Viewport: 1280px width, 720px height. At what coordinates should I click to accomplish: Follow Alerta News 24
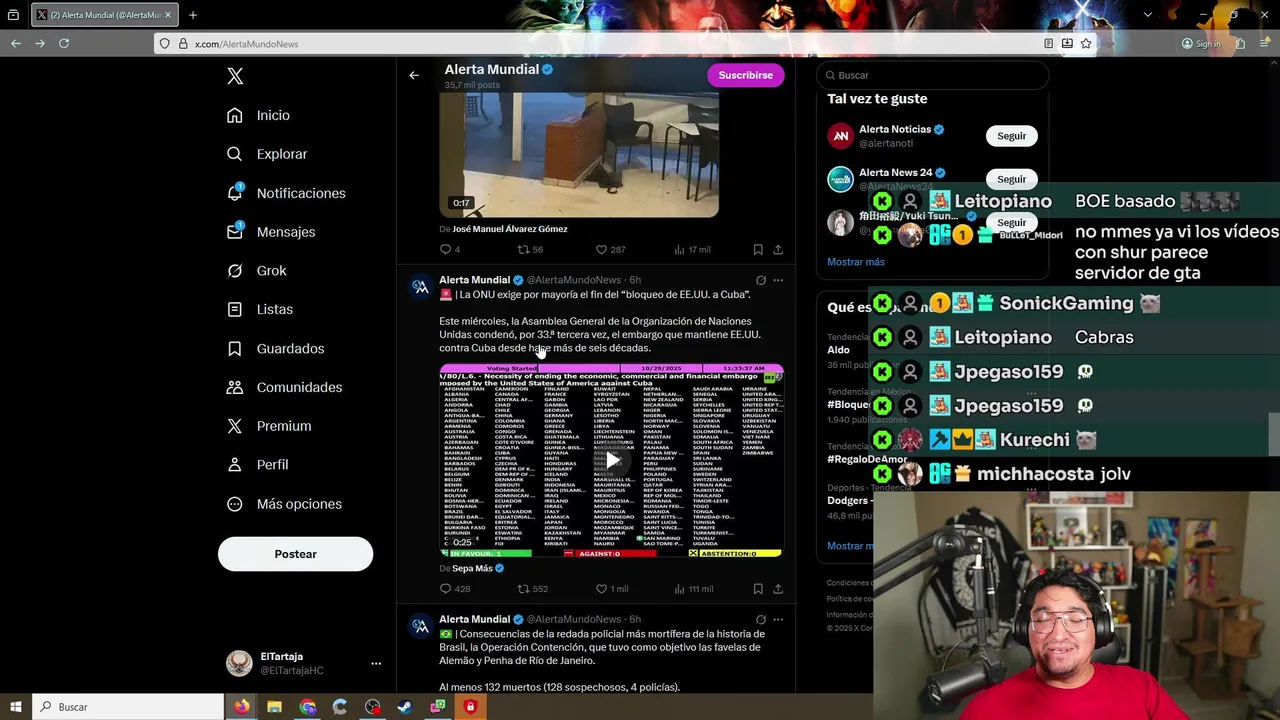1011,179
